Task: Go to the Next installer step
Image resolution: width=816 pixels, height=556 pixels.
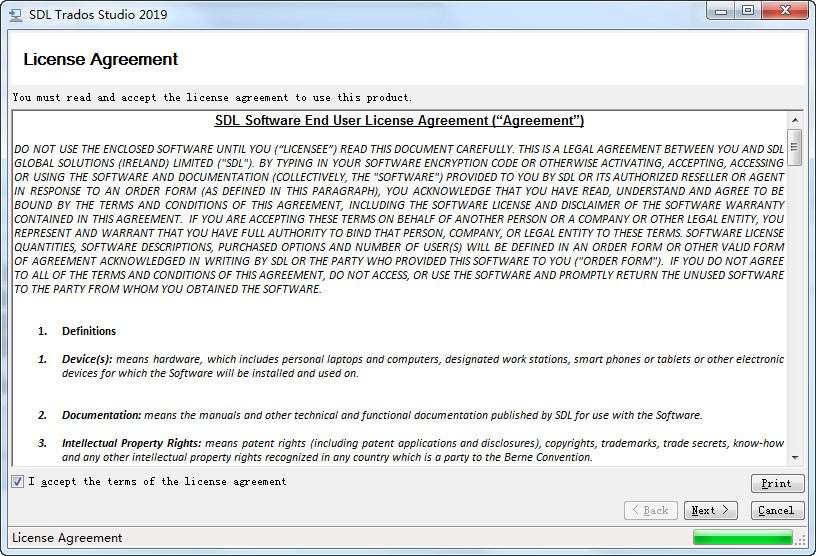Action: (x=711, y=510)
